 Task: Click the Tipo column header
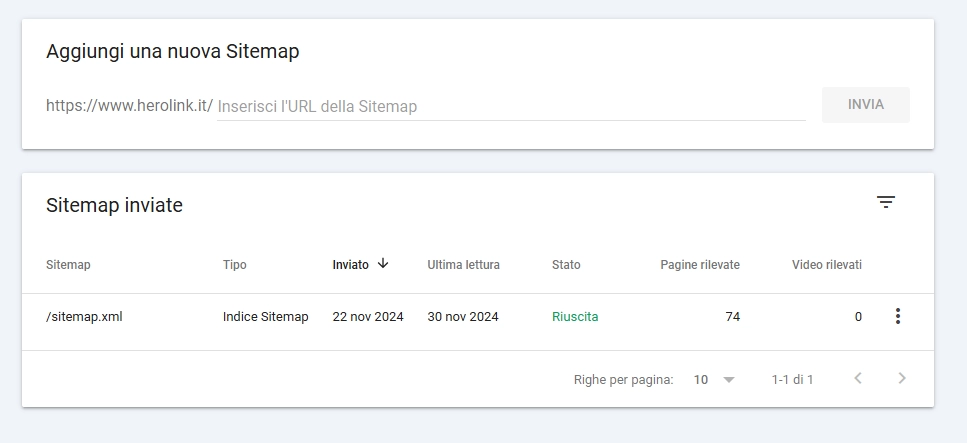(x=234, y=265)
